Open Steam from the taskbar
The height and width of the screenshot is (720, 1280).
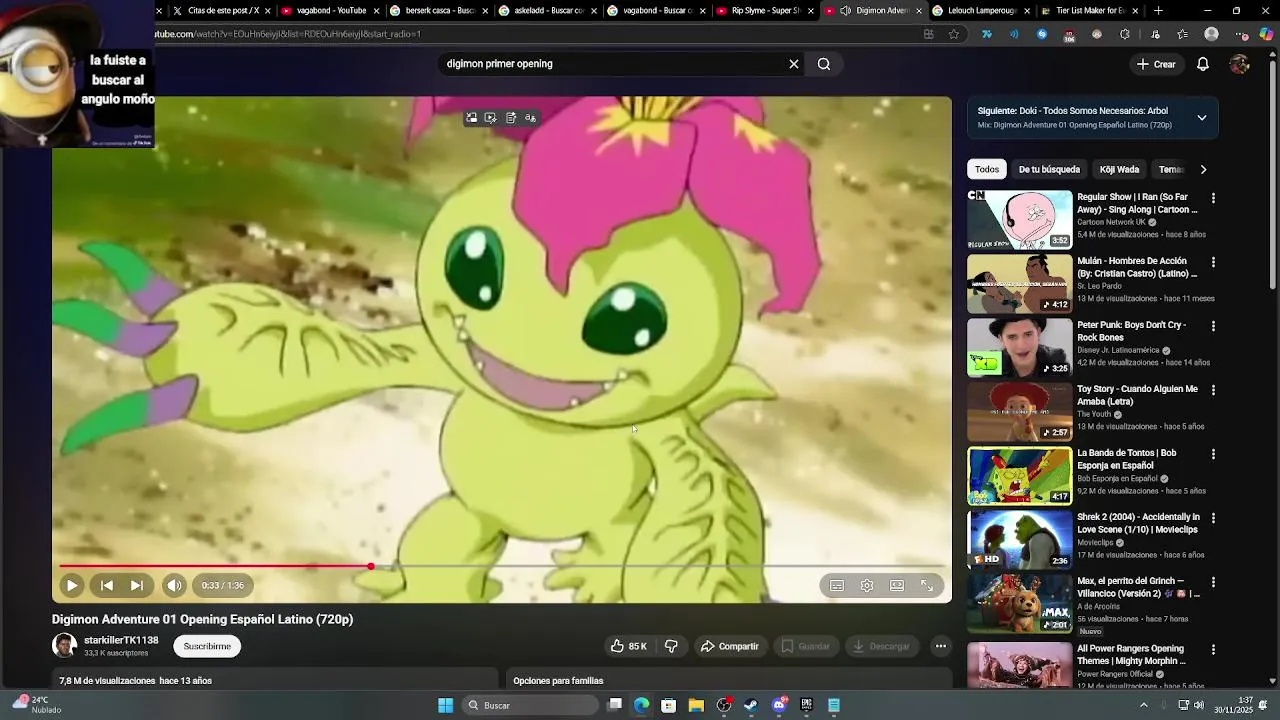coord(751,705)
